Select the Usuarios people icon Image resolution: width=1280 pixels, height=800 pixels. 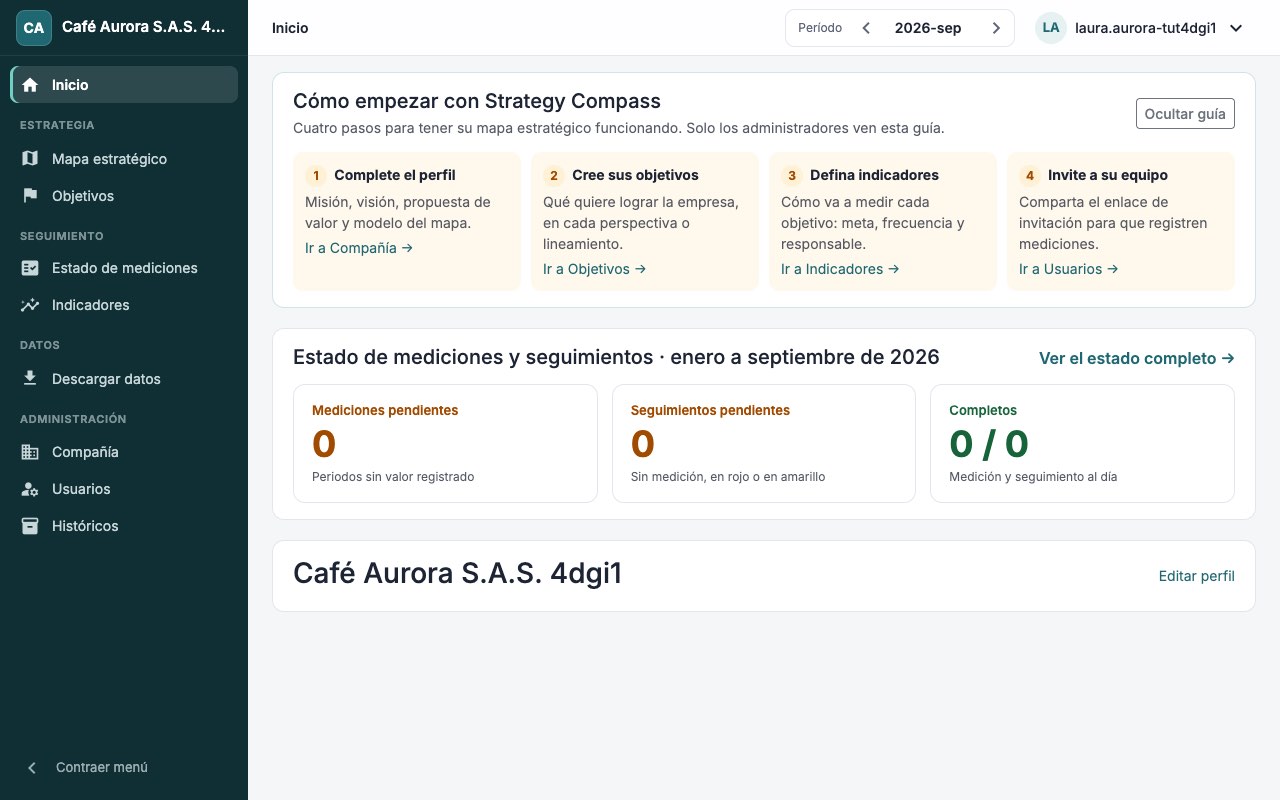(x=30, y=489)
